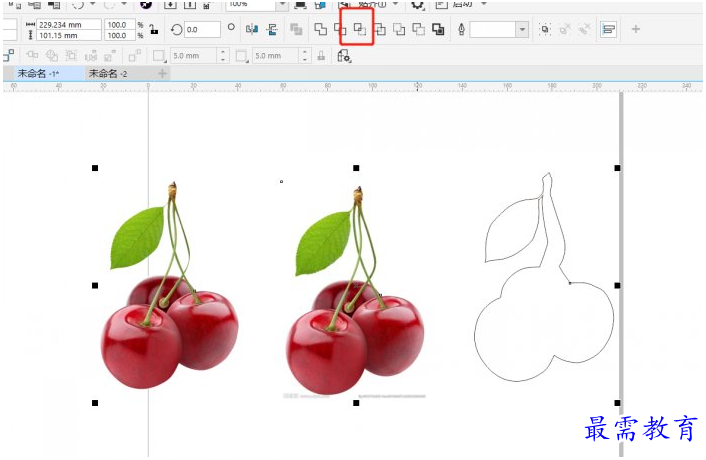Viewport: 706px width, 460px height.
Task: Click the second 5.0 mm margin field
Action: [x=276, y=56]
